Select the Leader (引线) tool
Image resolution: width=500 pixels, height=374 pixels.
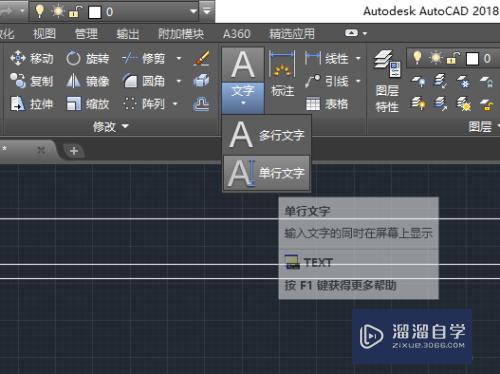[326, 81]
